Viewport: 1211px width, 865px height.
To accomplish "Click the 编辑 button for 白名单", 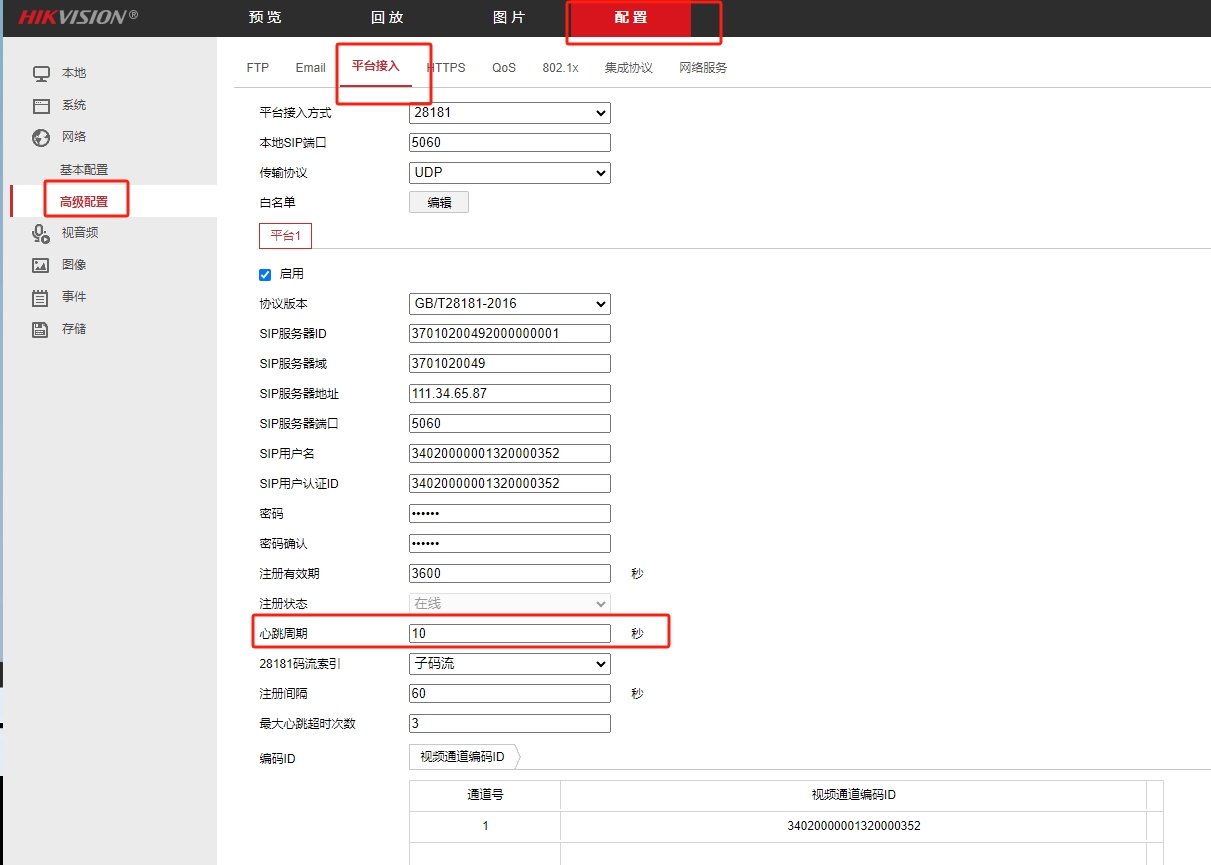I will click(438, 202).
